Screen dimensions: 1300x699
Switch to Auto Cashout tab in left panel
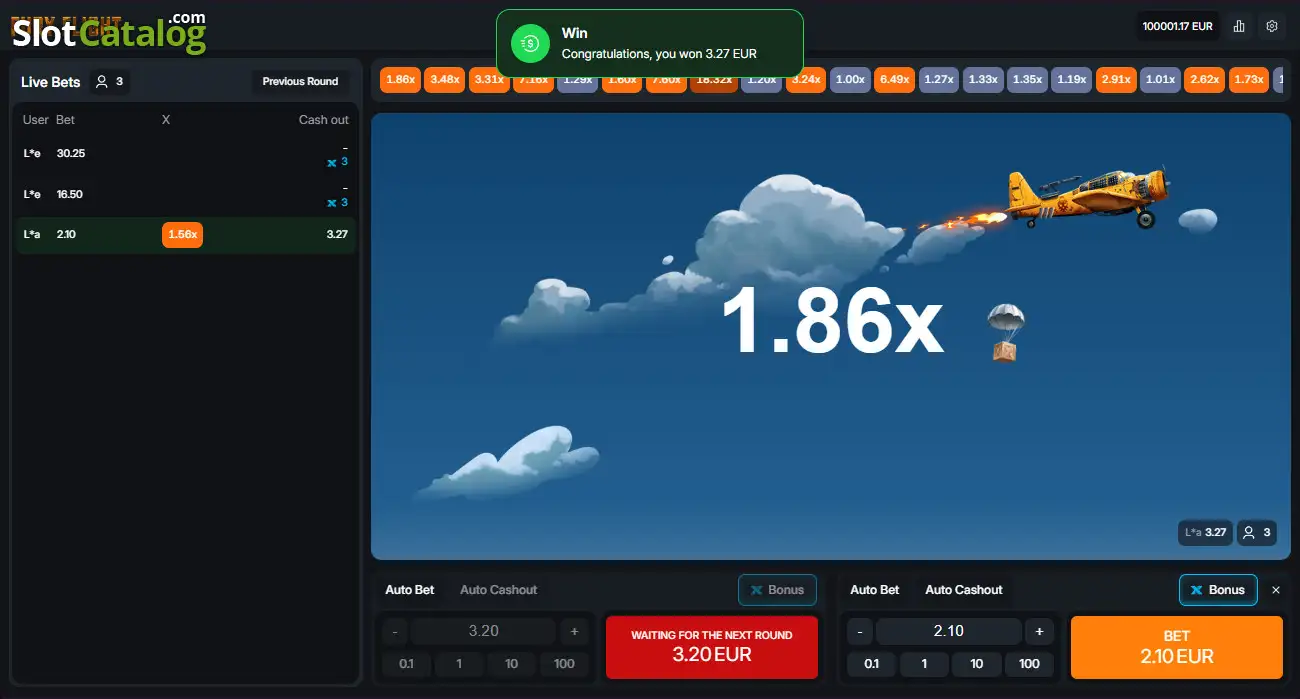pyautogui.click(x=499, y=590)
